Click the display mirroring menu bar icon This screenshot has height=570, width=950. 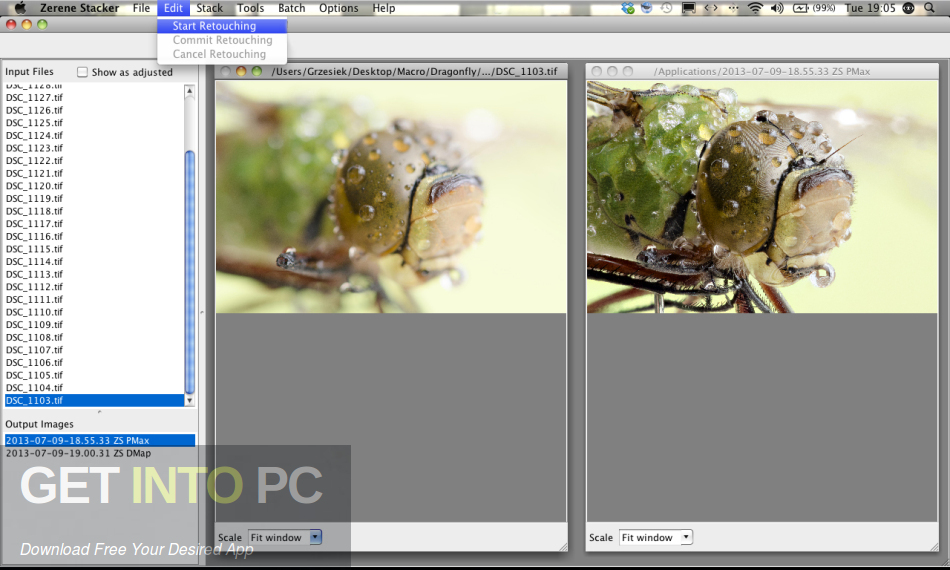pos(688,8)
